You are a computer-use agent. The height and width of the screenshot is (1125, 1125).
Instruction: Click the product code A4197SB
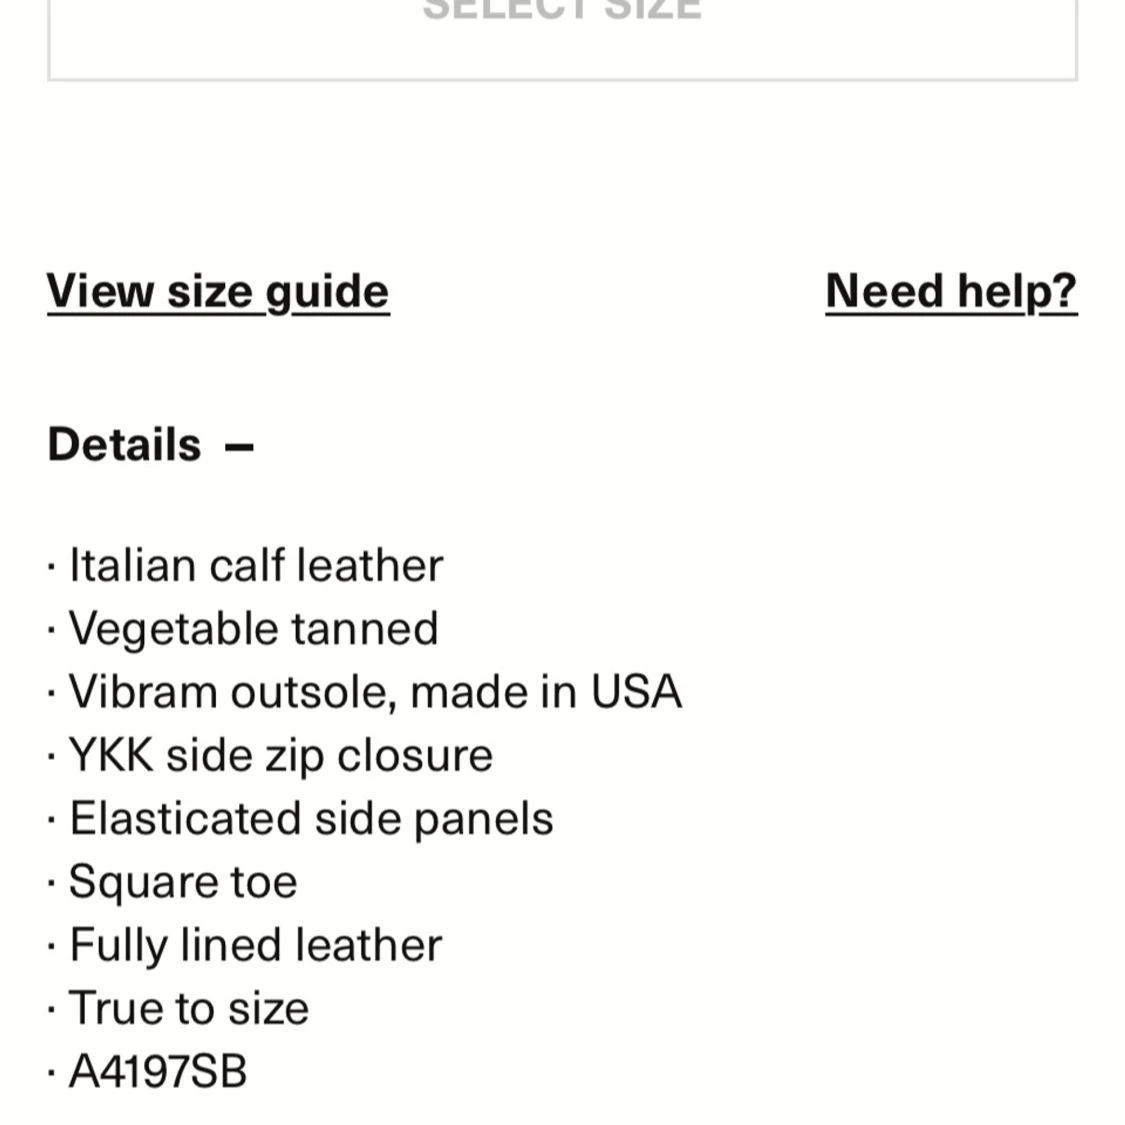pyautogui.click(x=158, y=1071)
